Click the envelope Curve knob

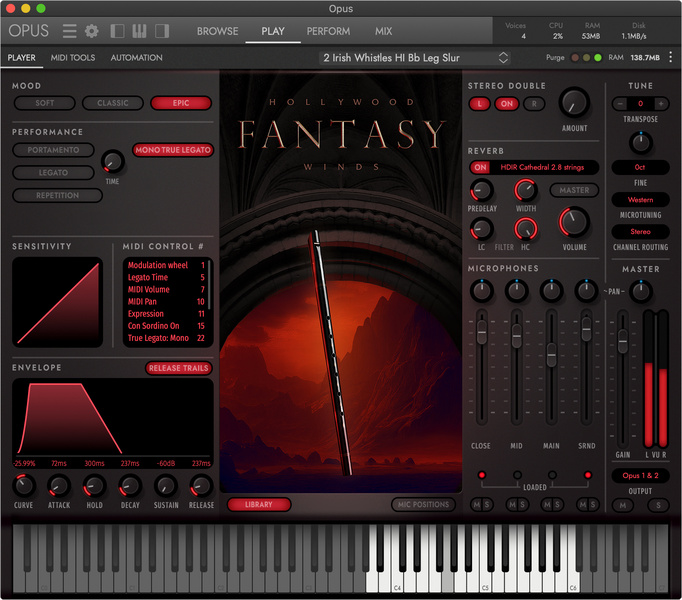(23, 486)
